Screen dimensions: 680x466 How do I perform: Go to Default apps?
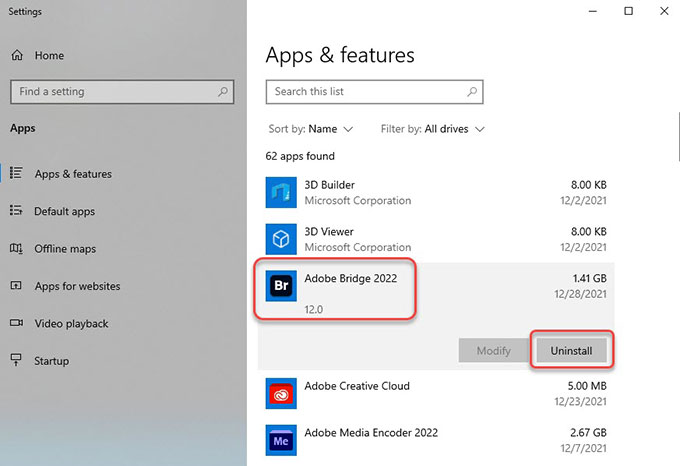[x=65, y=211]
